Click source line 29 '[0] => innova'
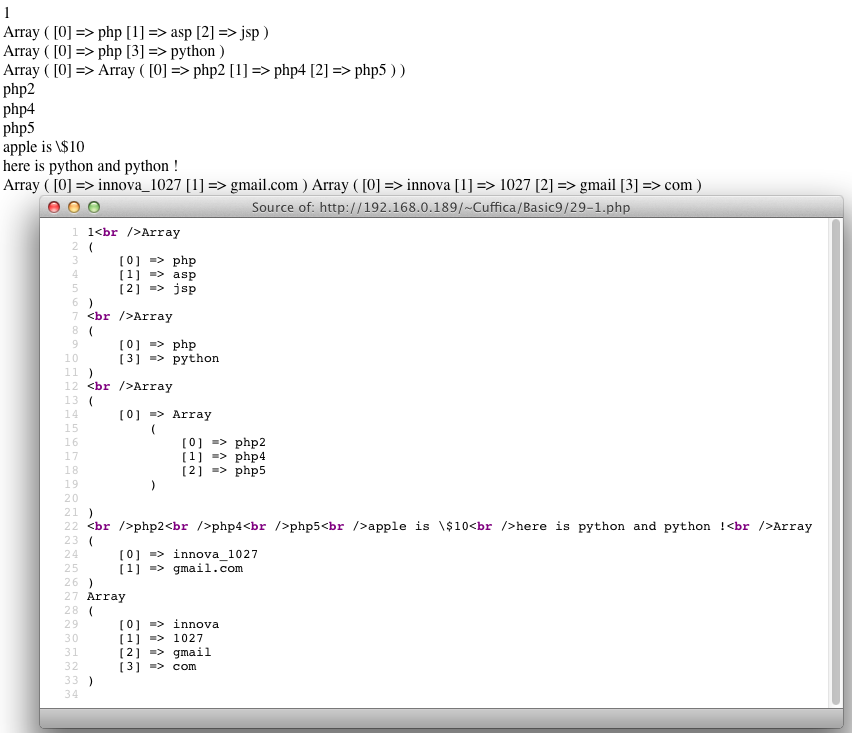The width and height of the screenshot is (852, 733). point(169,624)
